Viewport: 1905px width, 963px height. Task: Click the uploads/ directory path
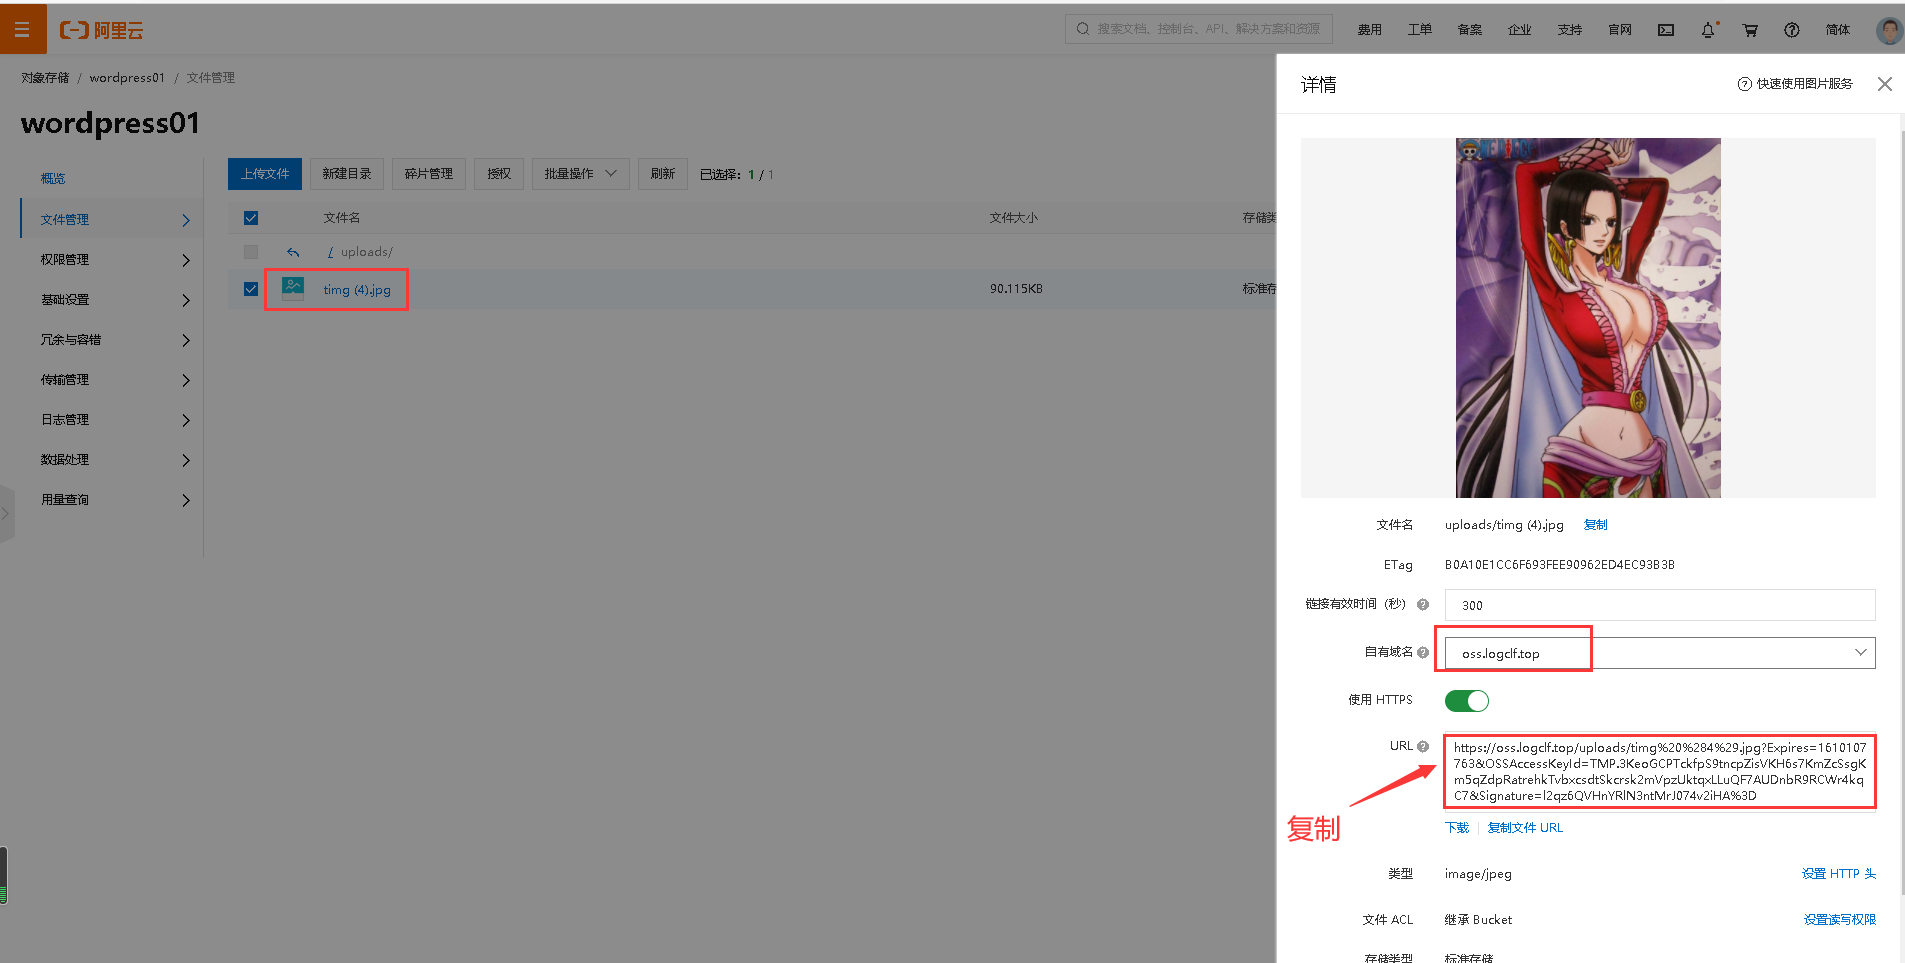coord(367,252)
